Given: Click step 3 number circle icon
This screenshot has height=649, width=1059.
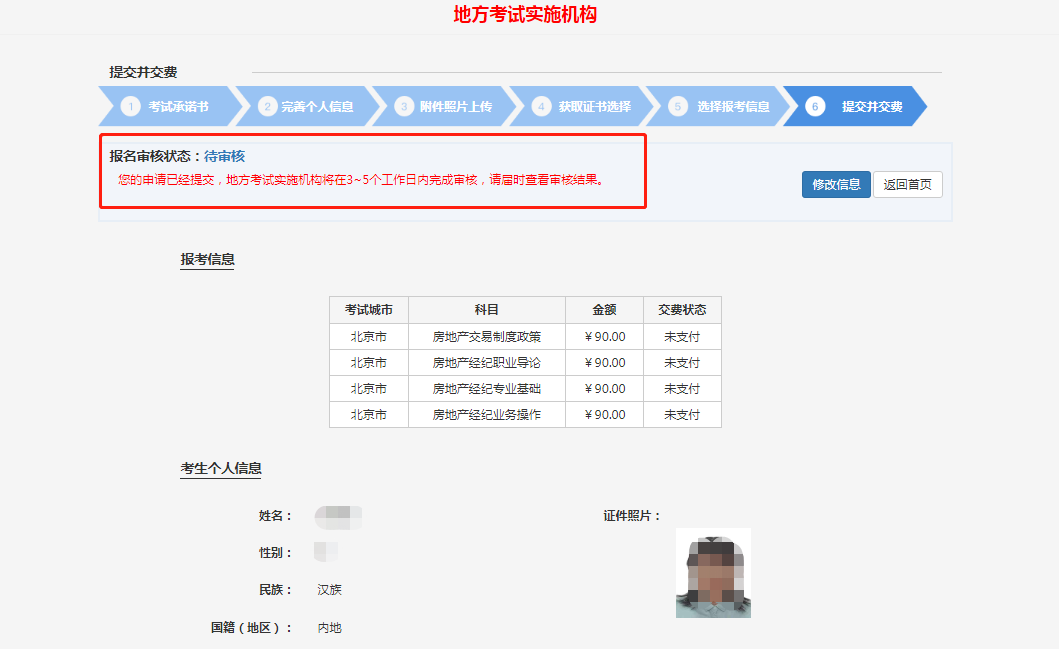Looking at the screenshot, I should (404, 106).
